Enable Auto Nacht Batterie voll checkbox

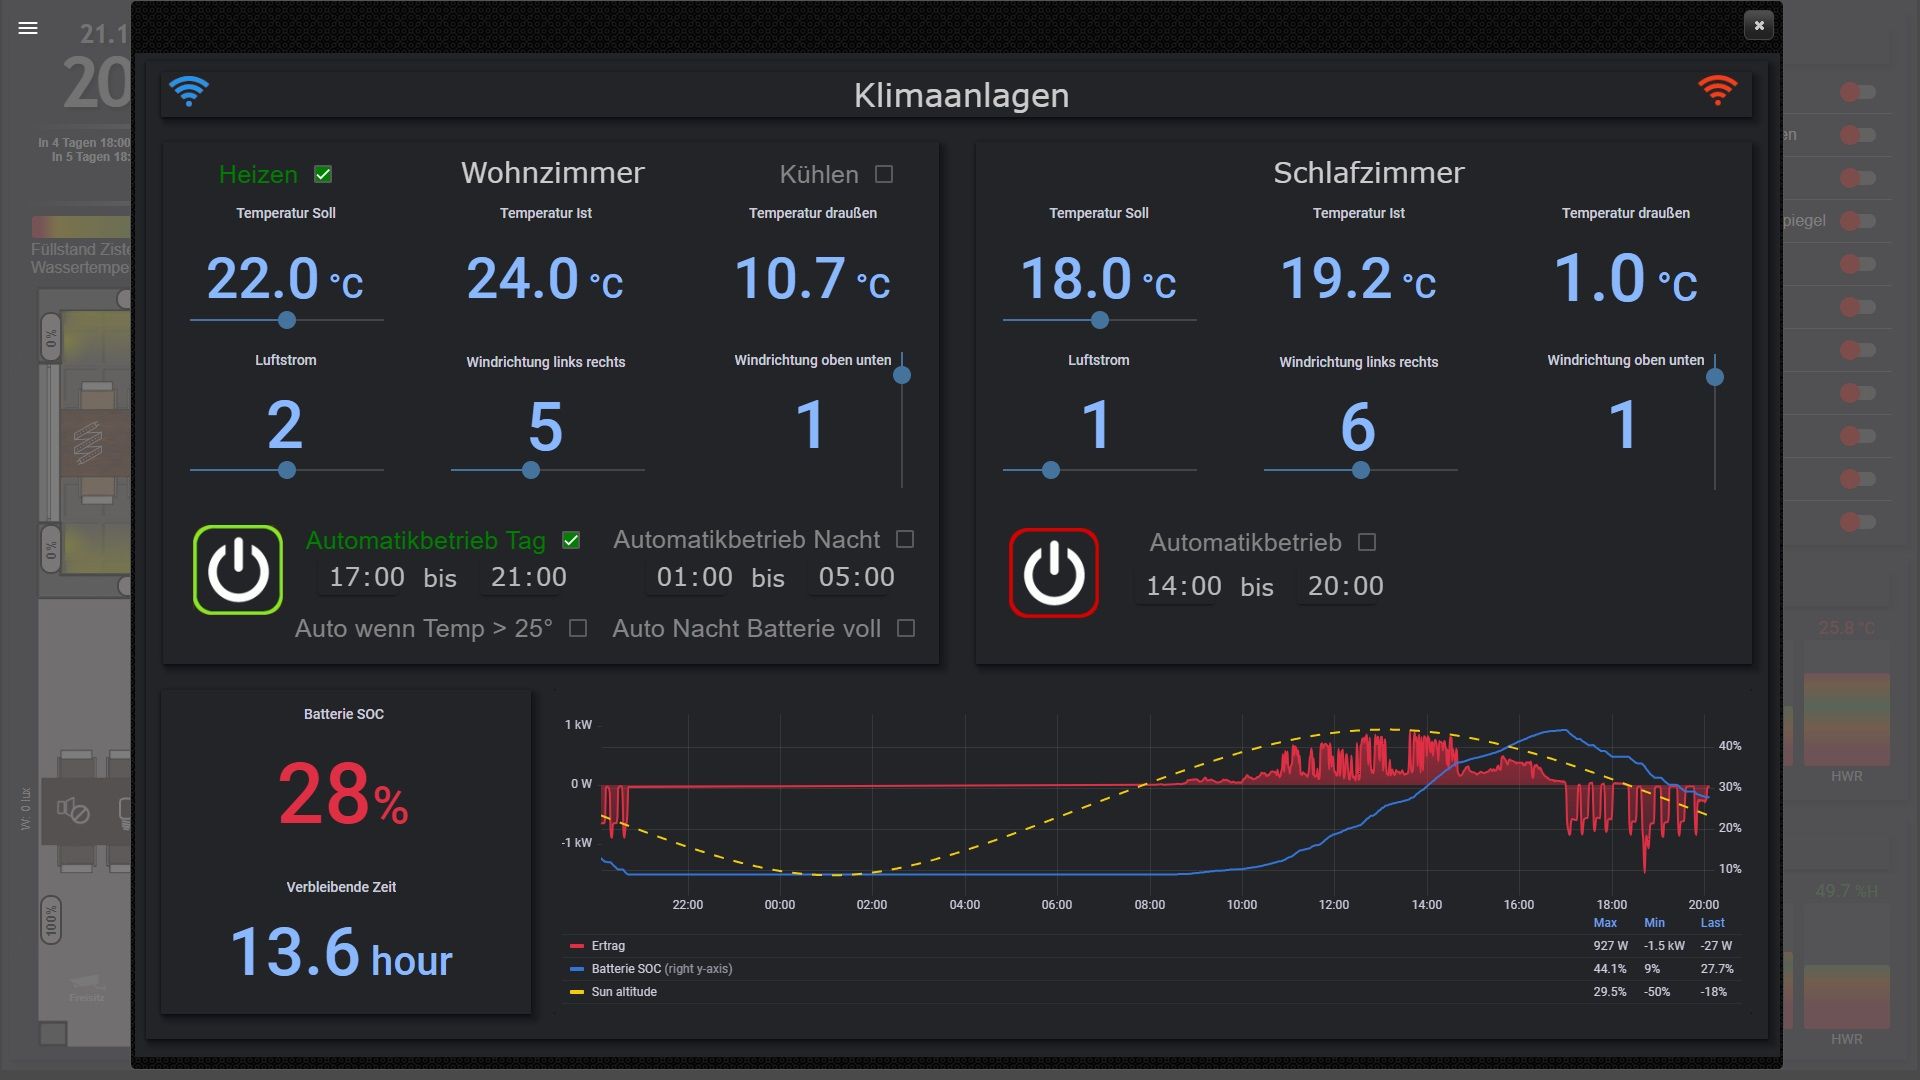[x=906, y=628]
